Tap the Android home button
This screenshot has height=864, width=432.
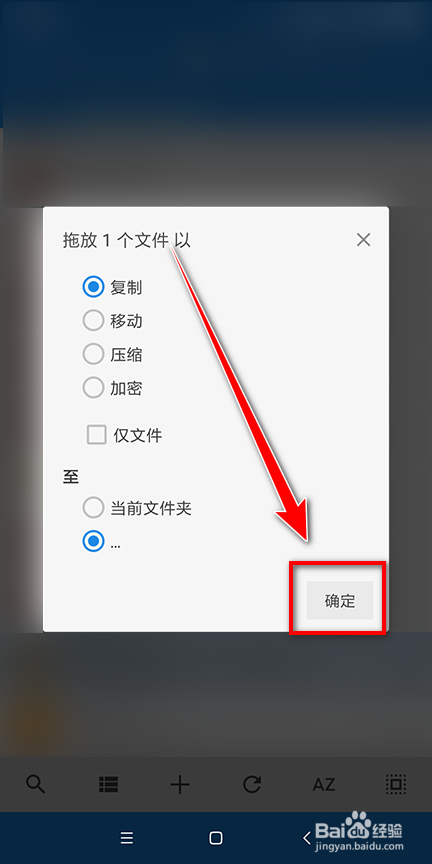pos(216,838)
